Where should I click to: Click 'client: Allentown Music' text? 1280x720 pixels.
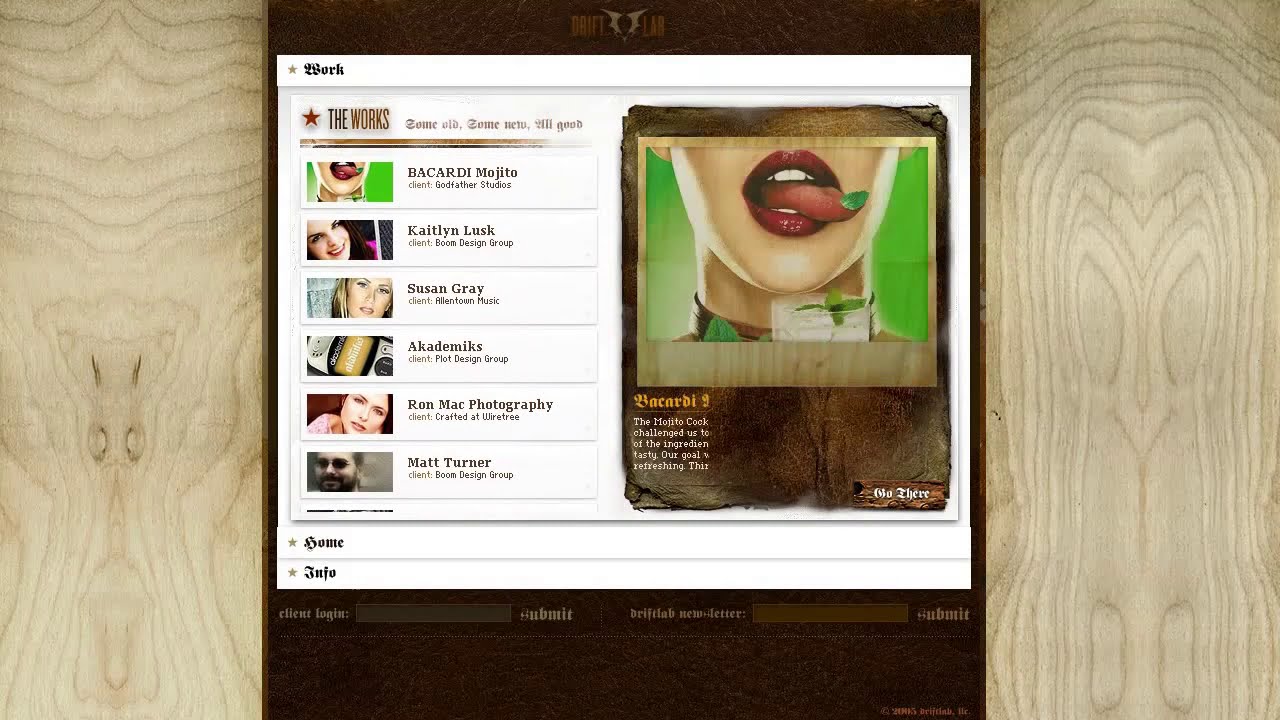(454, 301)
